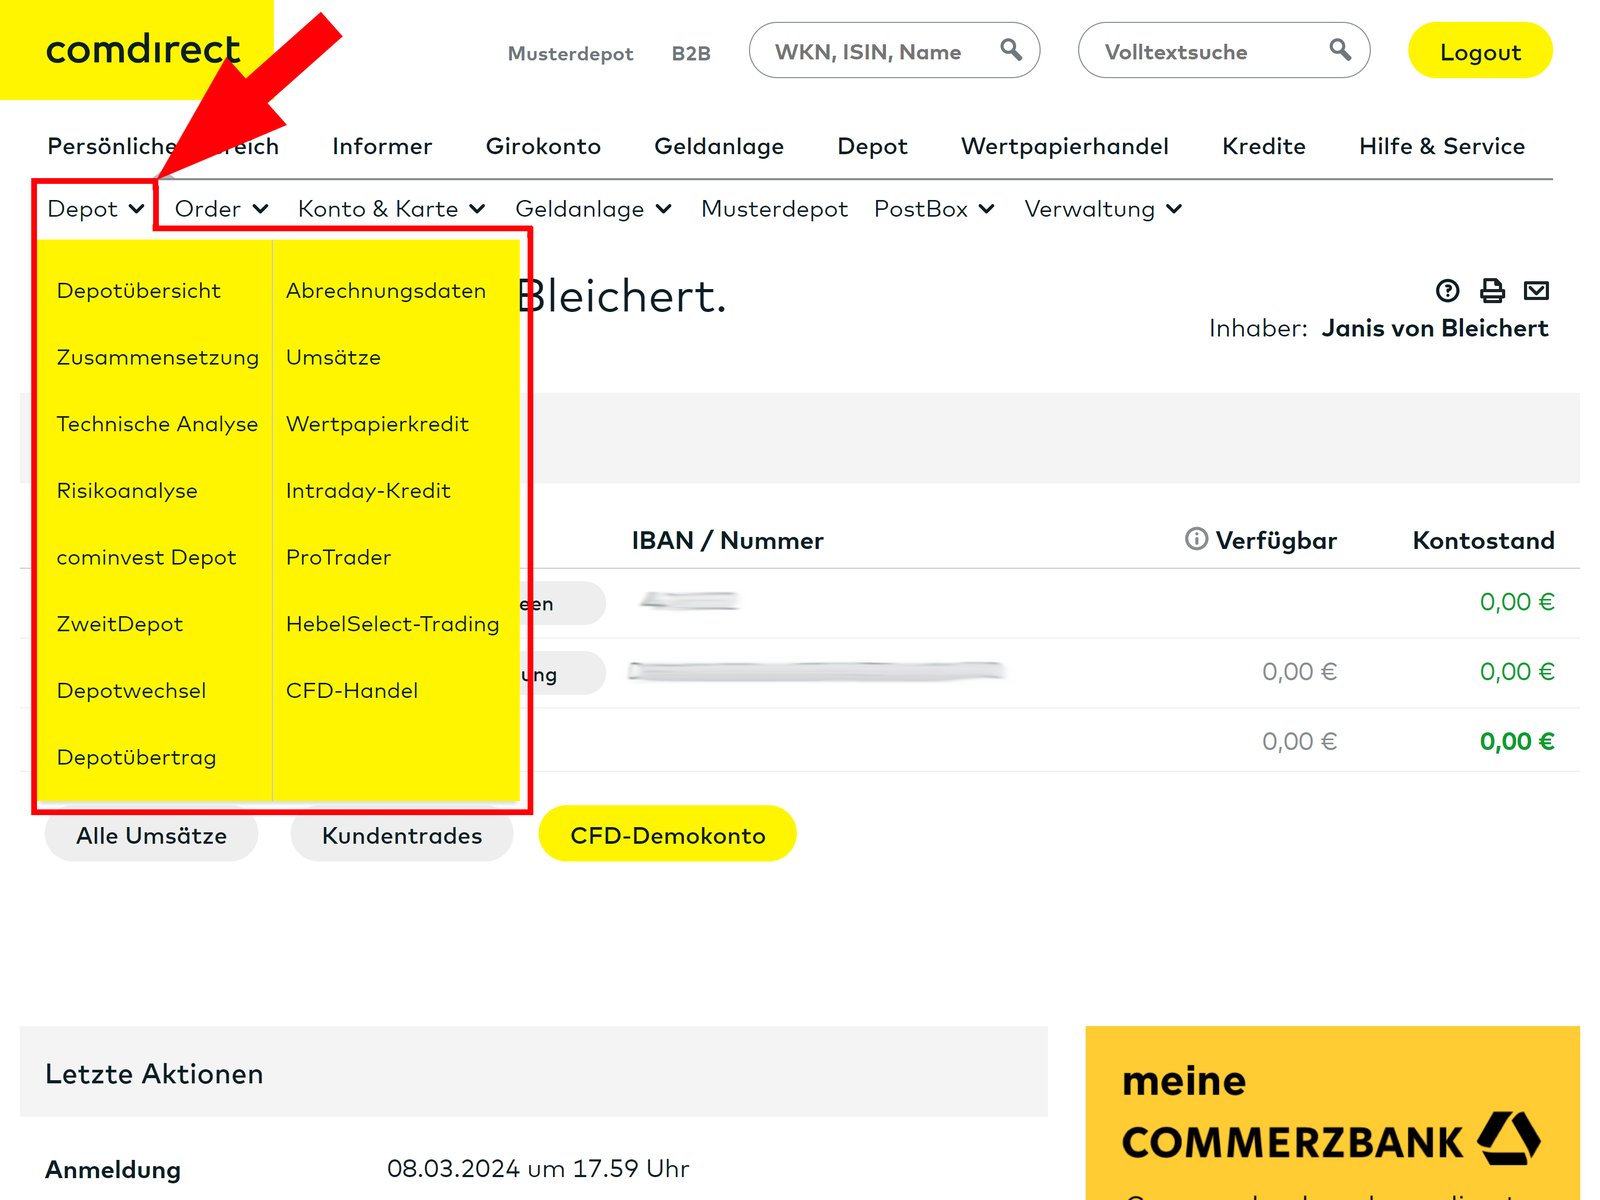
Task: Select the comdirect logo
Action: tap(140, 50)
